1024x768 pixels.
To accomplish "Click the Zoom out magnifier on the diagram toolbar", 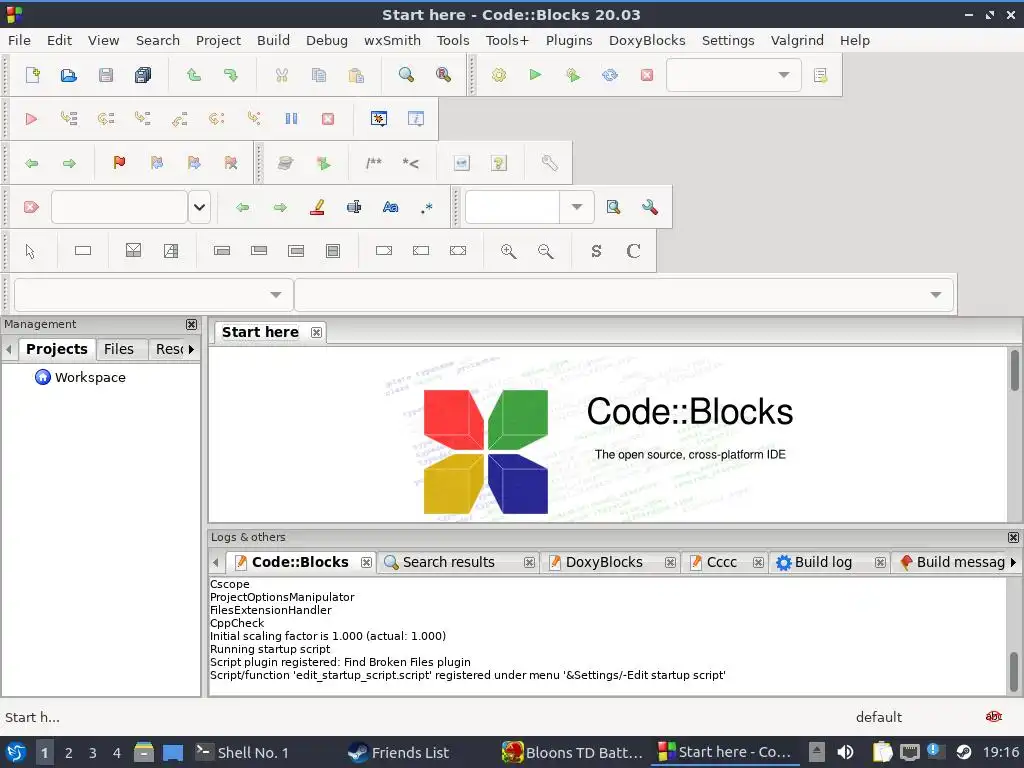I will click(545, 251).
